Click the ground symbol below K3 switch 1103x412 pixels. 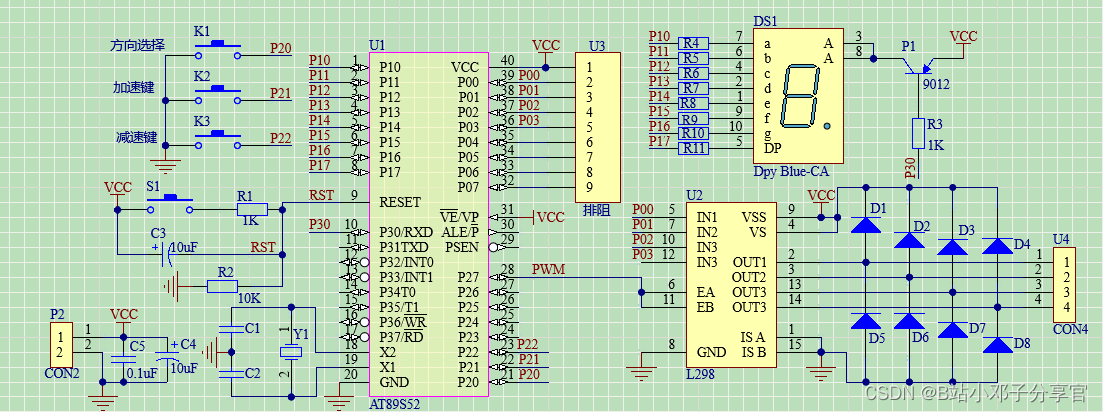[165, 165]
